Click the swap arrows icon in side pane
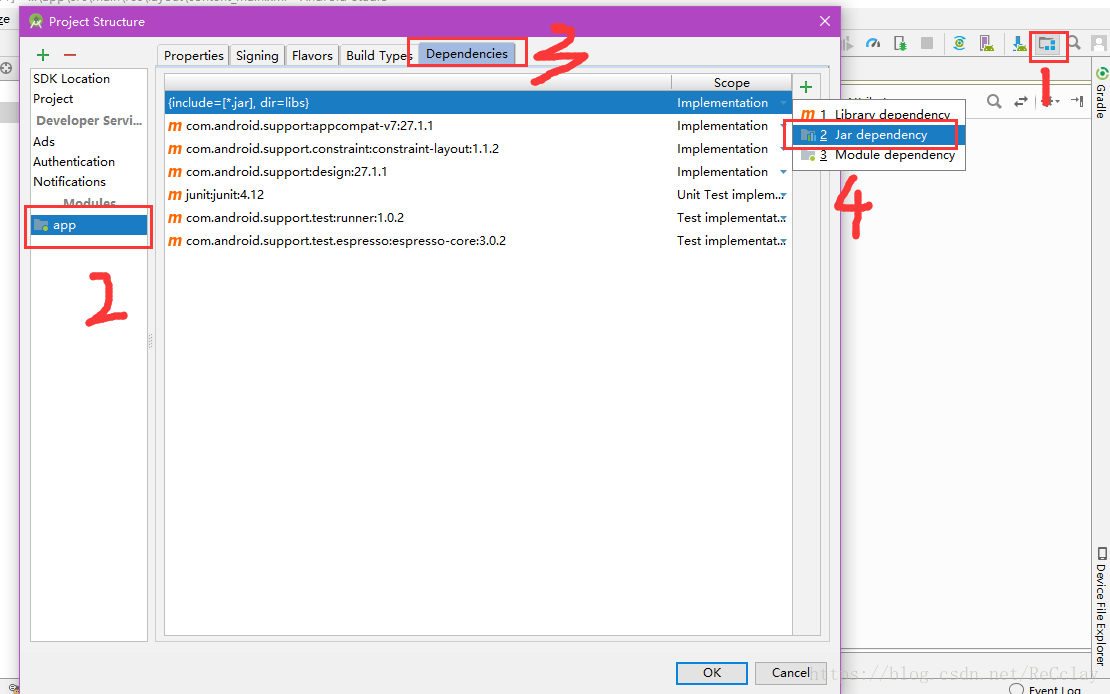The height and width of the screenshot is (694, 1110). [x=1021, y=101]
